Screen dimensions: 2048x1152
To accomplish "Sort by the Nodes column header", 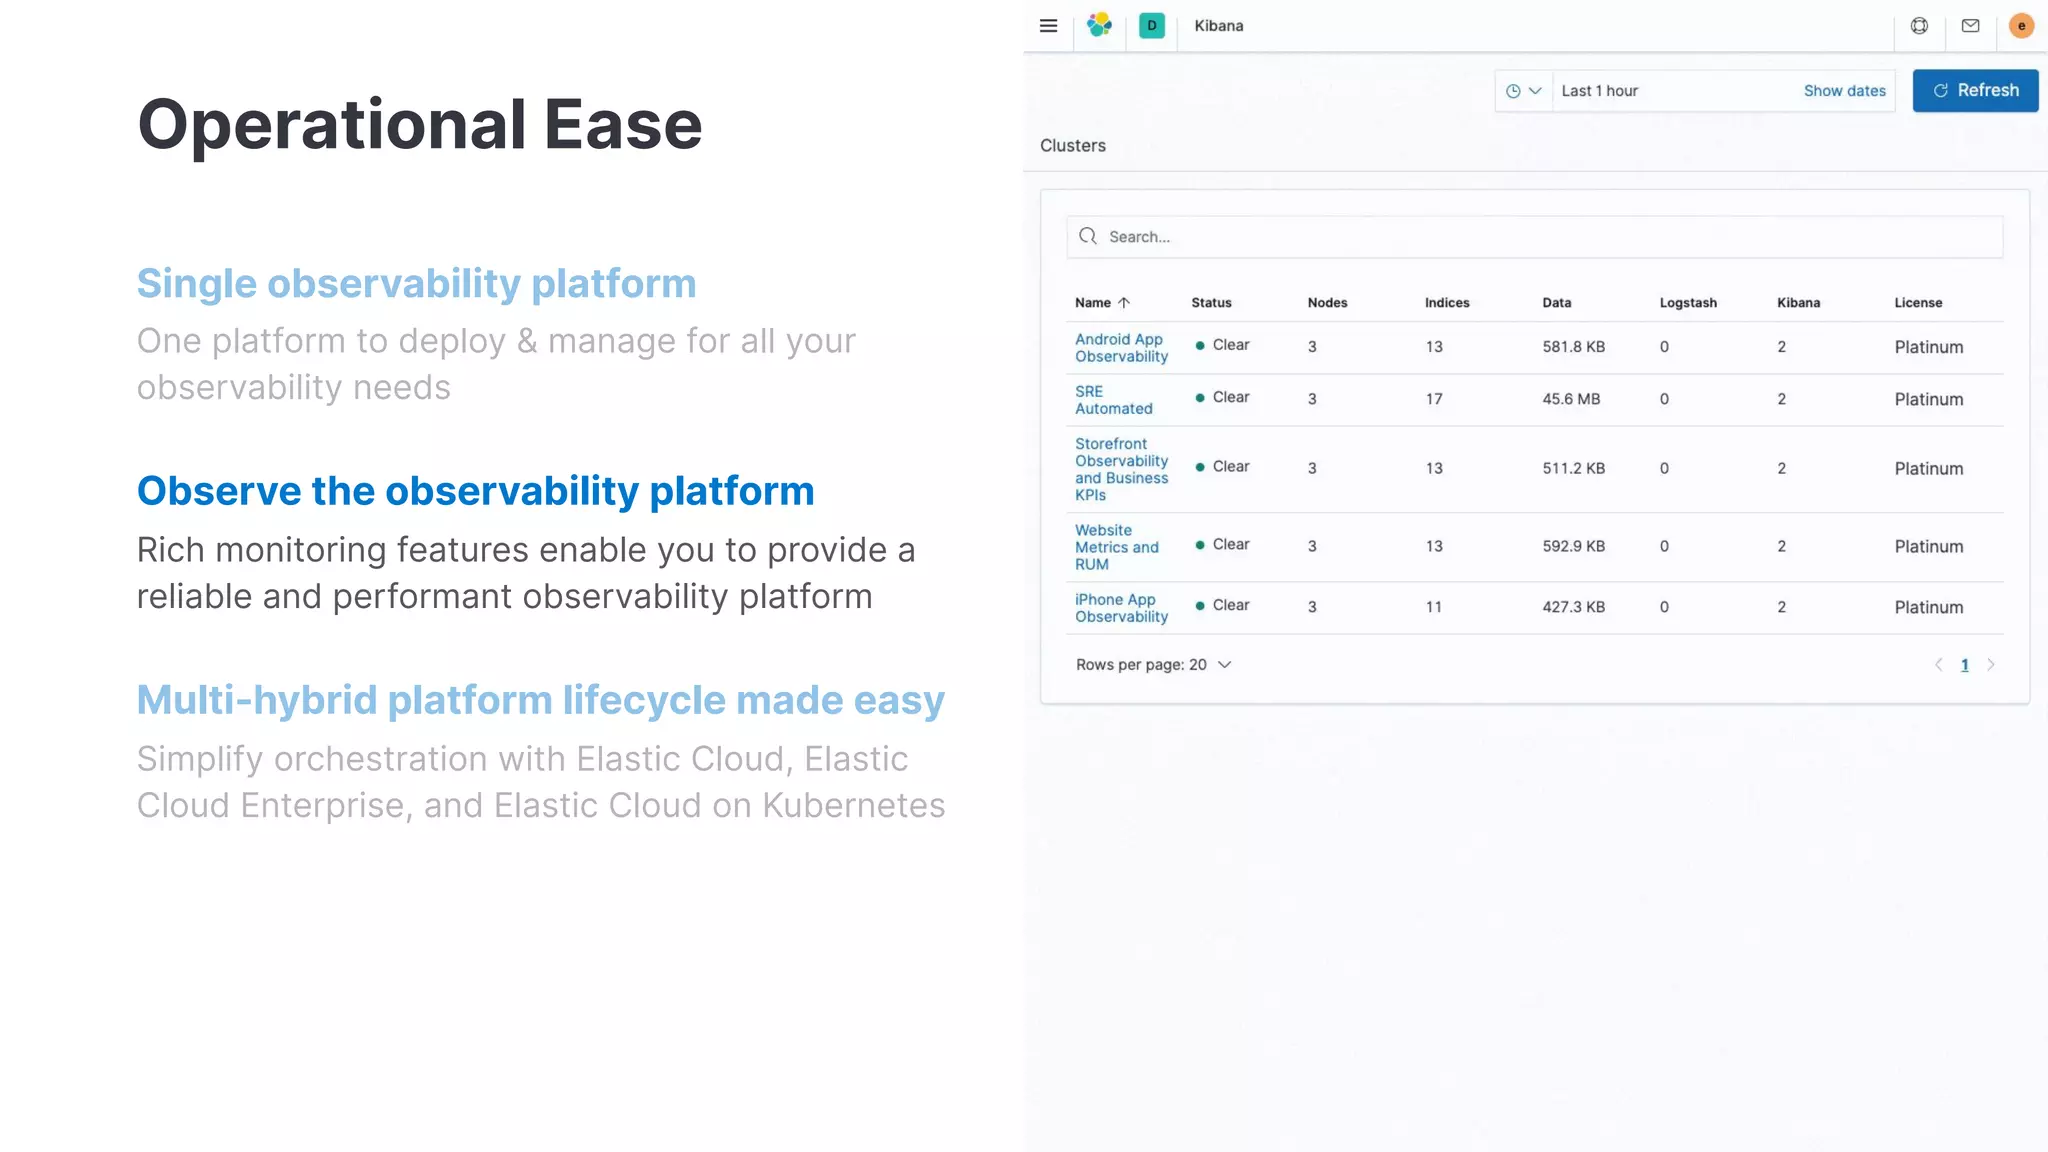I will pos(1327,303).
